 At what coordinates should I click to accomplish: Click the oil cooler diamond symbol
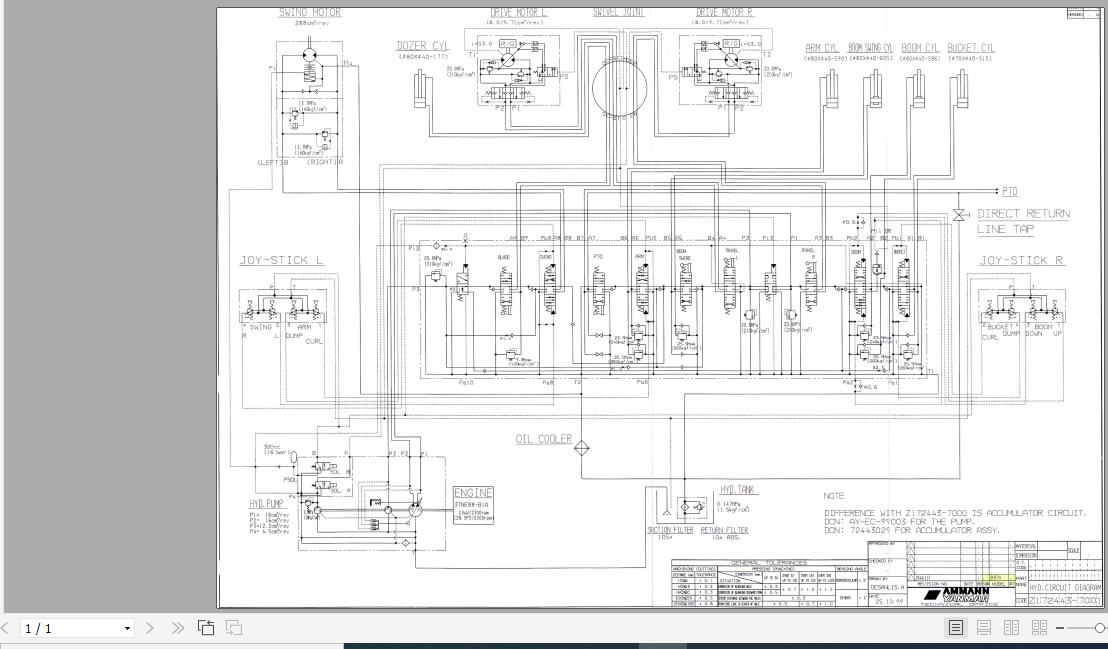[x=582, y=450]
